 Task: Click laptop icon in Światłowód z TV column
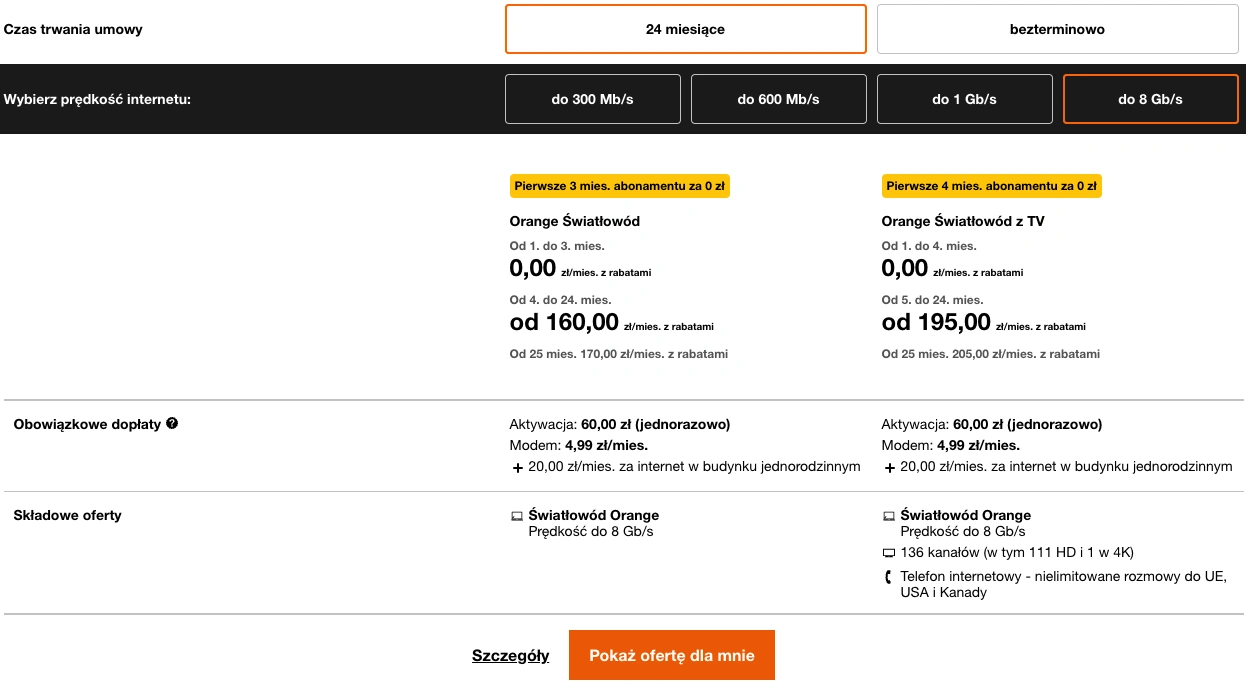point(889,517)
